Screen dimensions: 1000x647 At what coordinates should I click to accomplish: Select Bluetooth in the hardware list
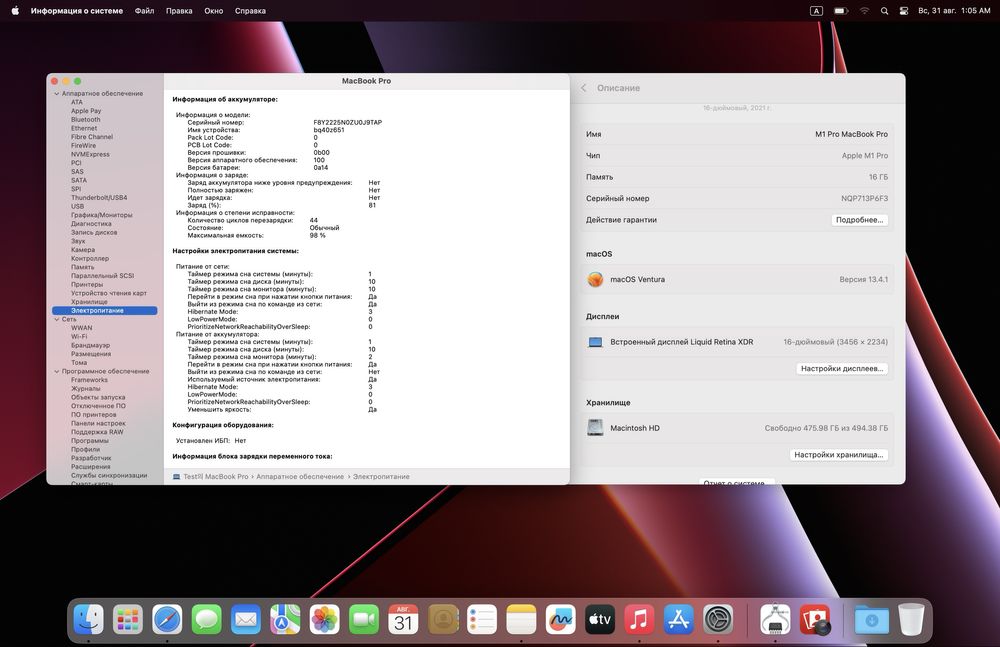85,119
